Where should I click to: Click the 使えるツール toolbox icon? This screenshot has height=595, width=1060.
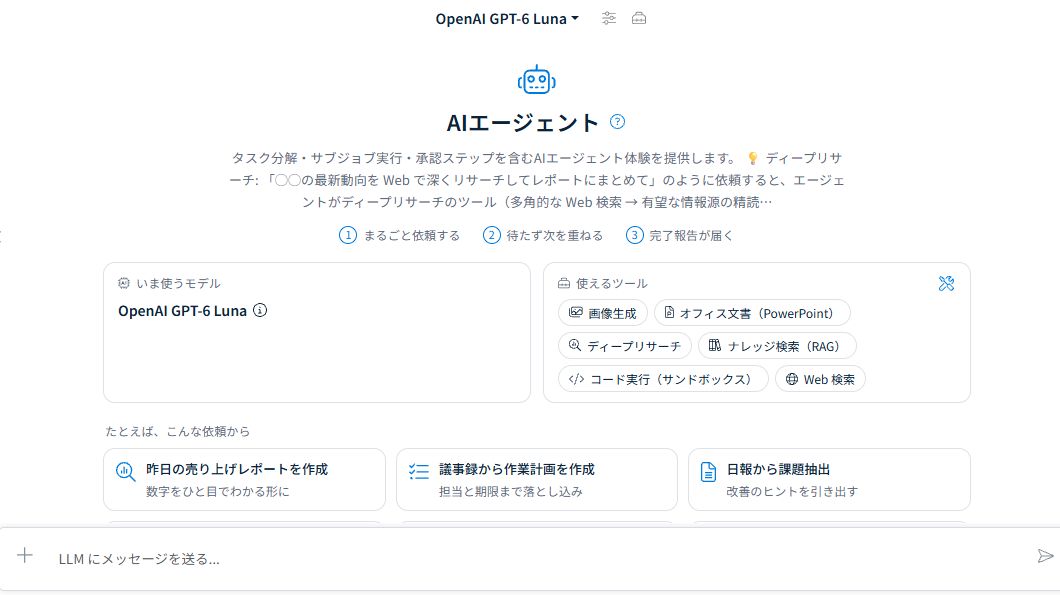click(x=564, y=283)
